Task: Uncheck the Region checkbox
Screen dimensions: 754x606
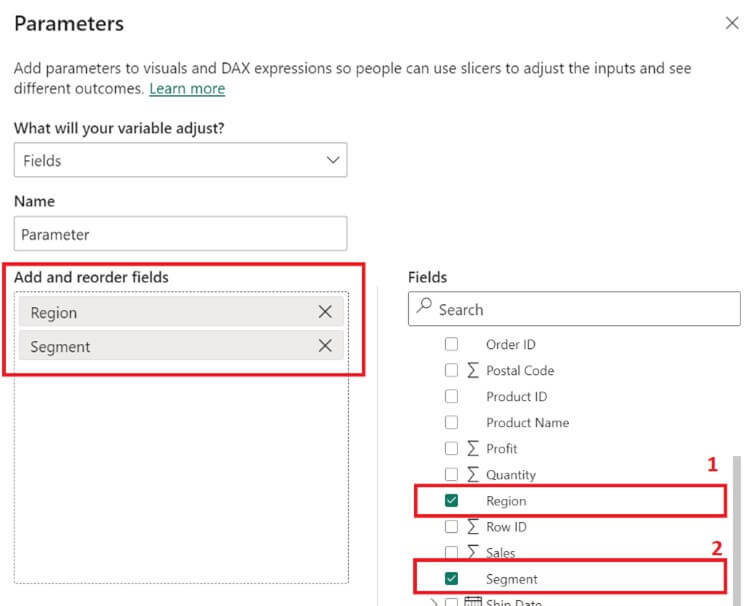Action: 451,501
